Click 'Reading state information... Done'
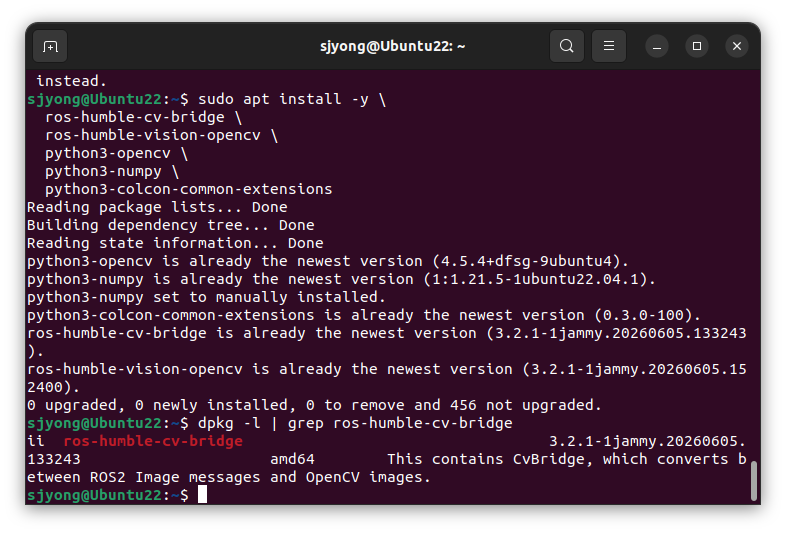The height and width of the screenshot is (533, 786). pos(175,244)
